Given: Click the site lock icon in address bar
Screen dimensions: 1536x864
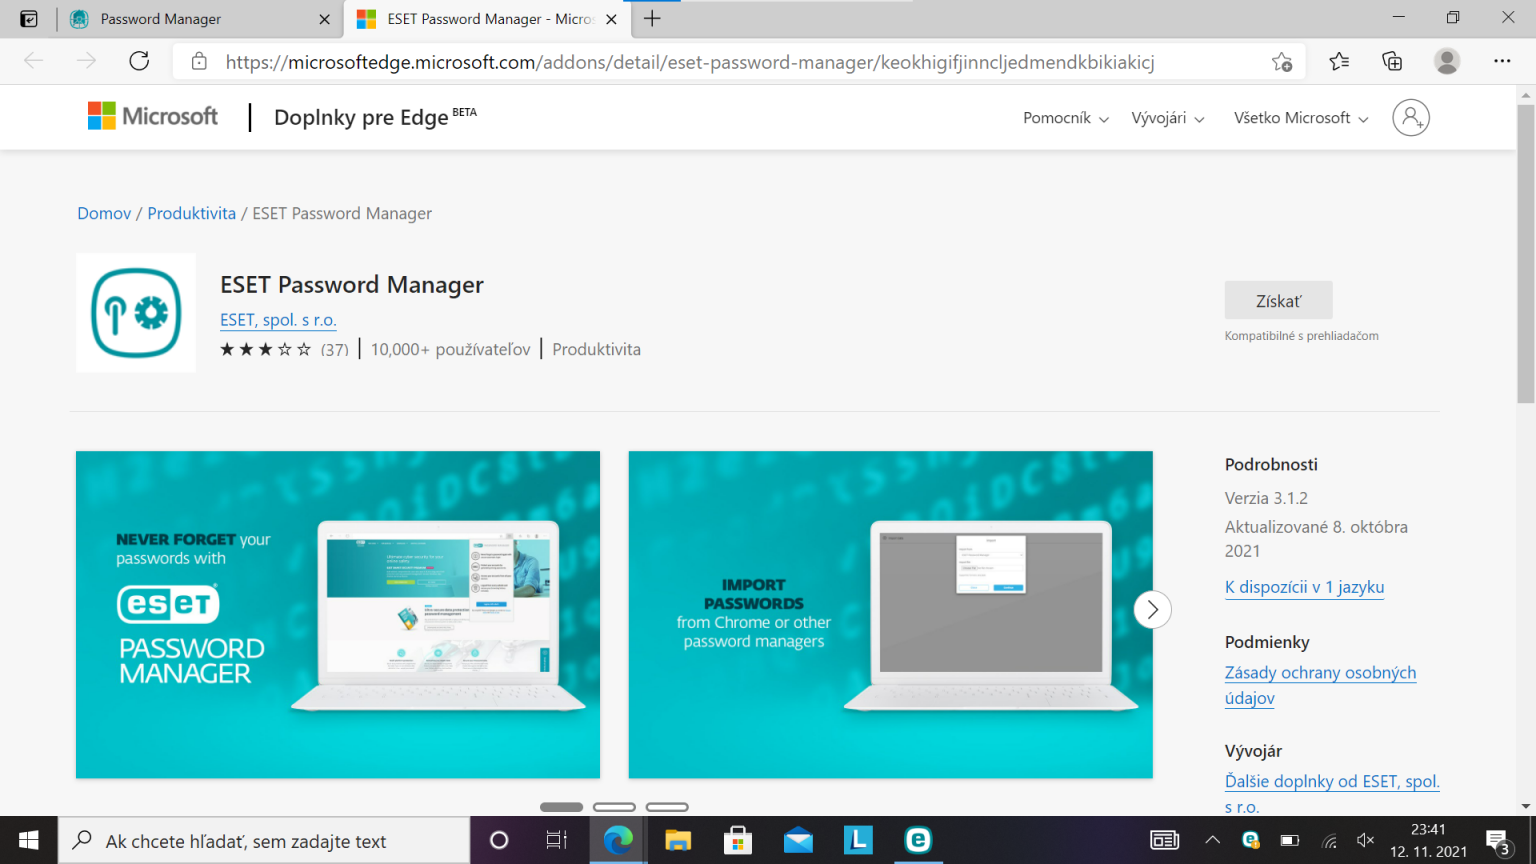Looking at the screenshot, I should tap(199, 61).
